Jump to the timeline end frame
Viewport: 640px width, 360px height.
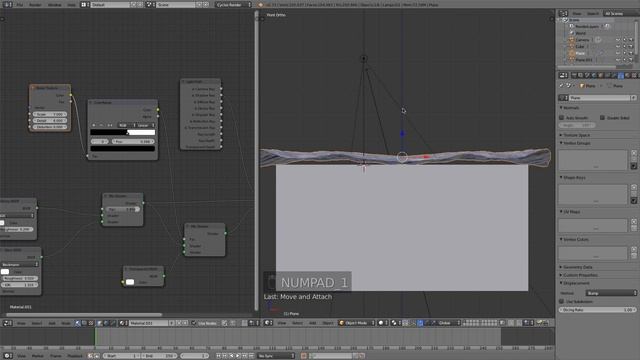251,356
